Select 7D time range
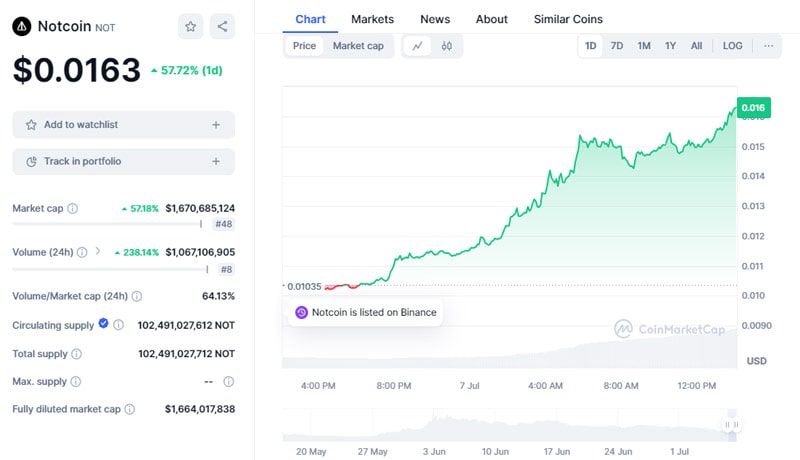The width and height of the screenshot is (800, 460). [617, 46]
